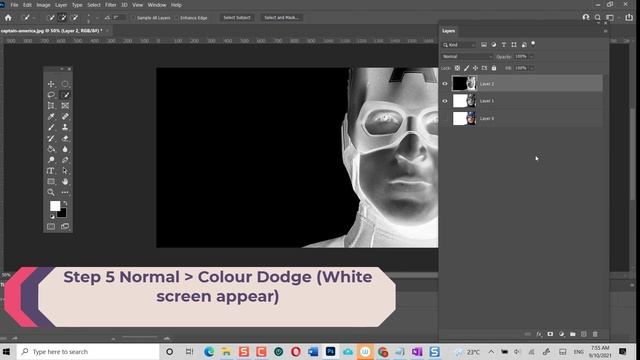Open Photoshop search icon in top right
This screenshot has height=360, width=640.
598,18
